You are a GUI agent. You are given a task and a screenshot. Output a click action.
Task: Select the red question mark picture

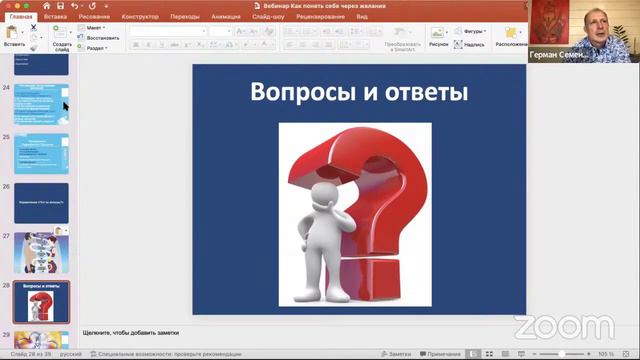pyautogui.click(x=355, y=214)
